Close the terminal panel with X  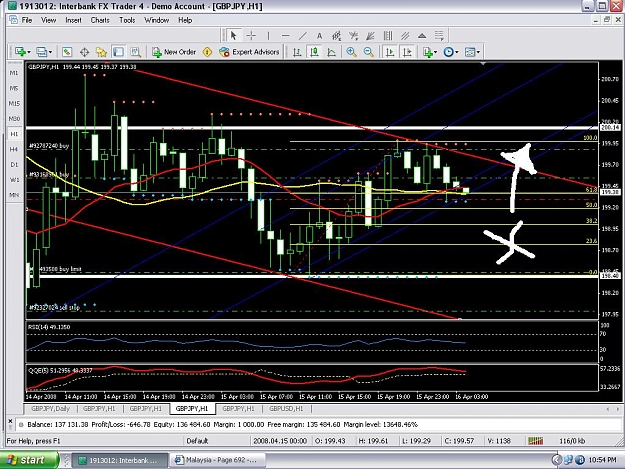[x=10, y=421]
